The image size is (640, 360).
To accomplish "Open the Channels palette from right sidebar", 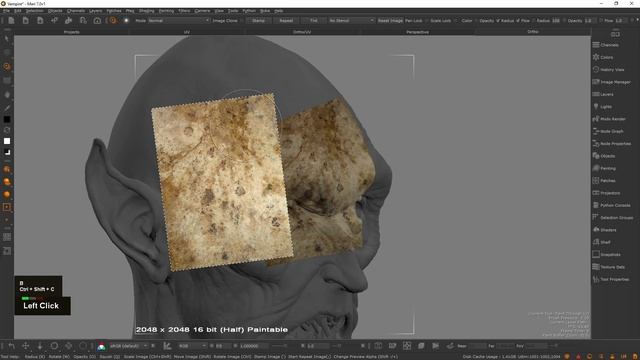I will pyautogui.click(x=606, y=45).
